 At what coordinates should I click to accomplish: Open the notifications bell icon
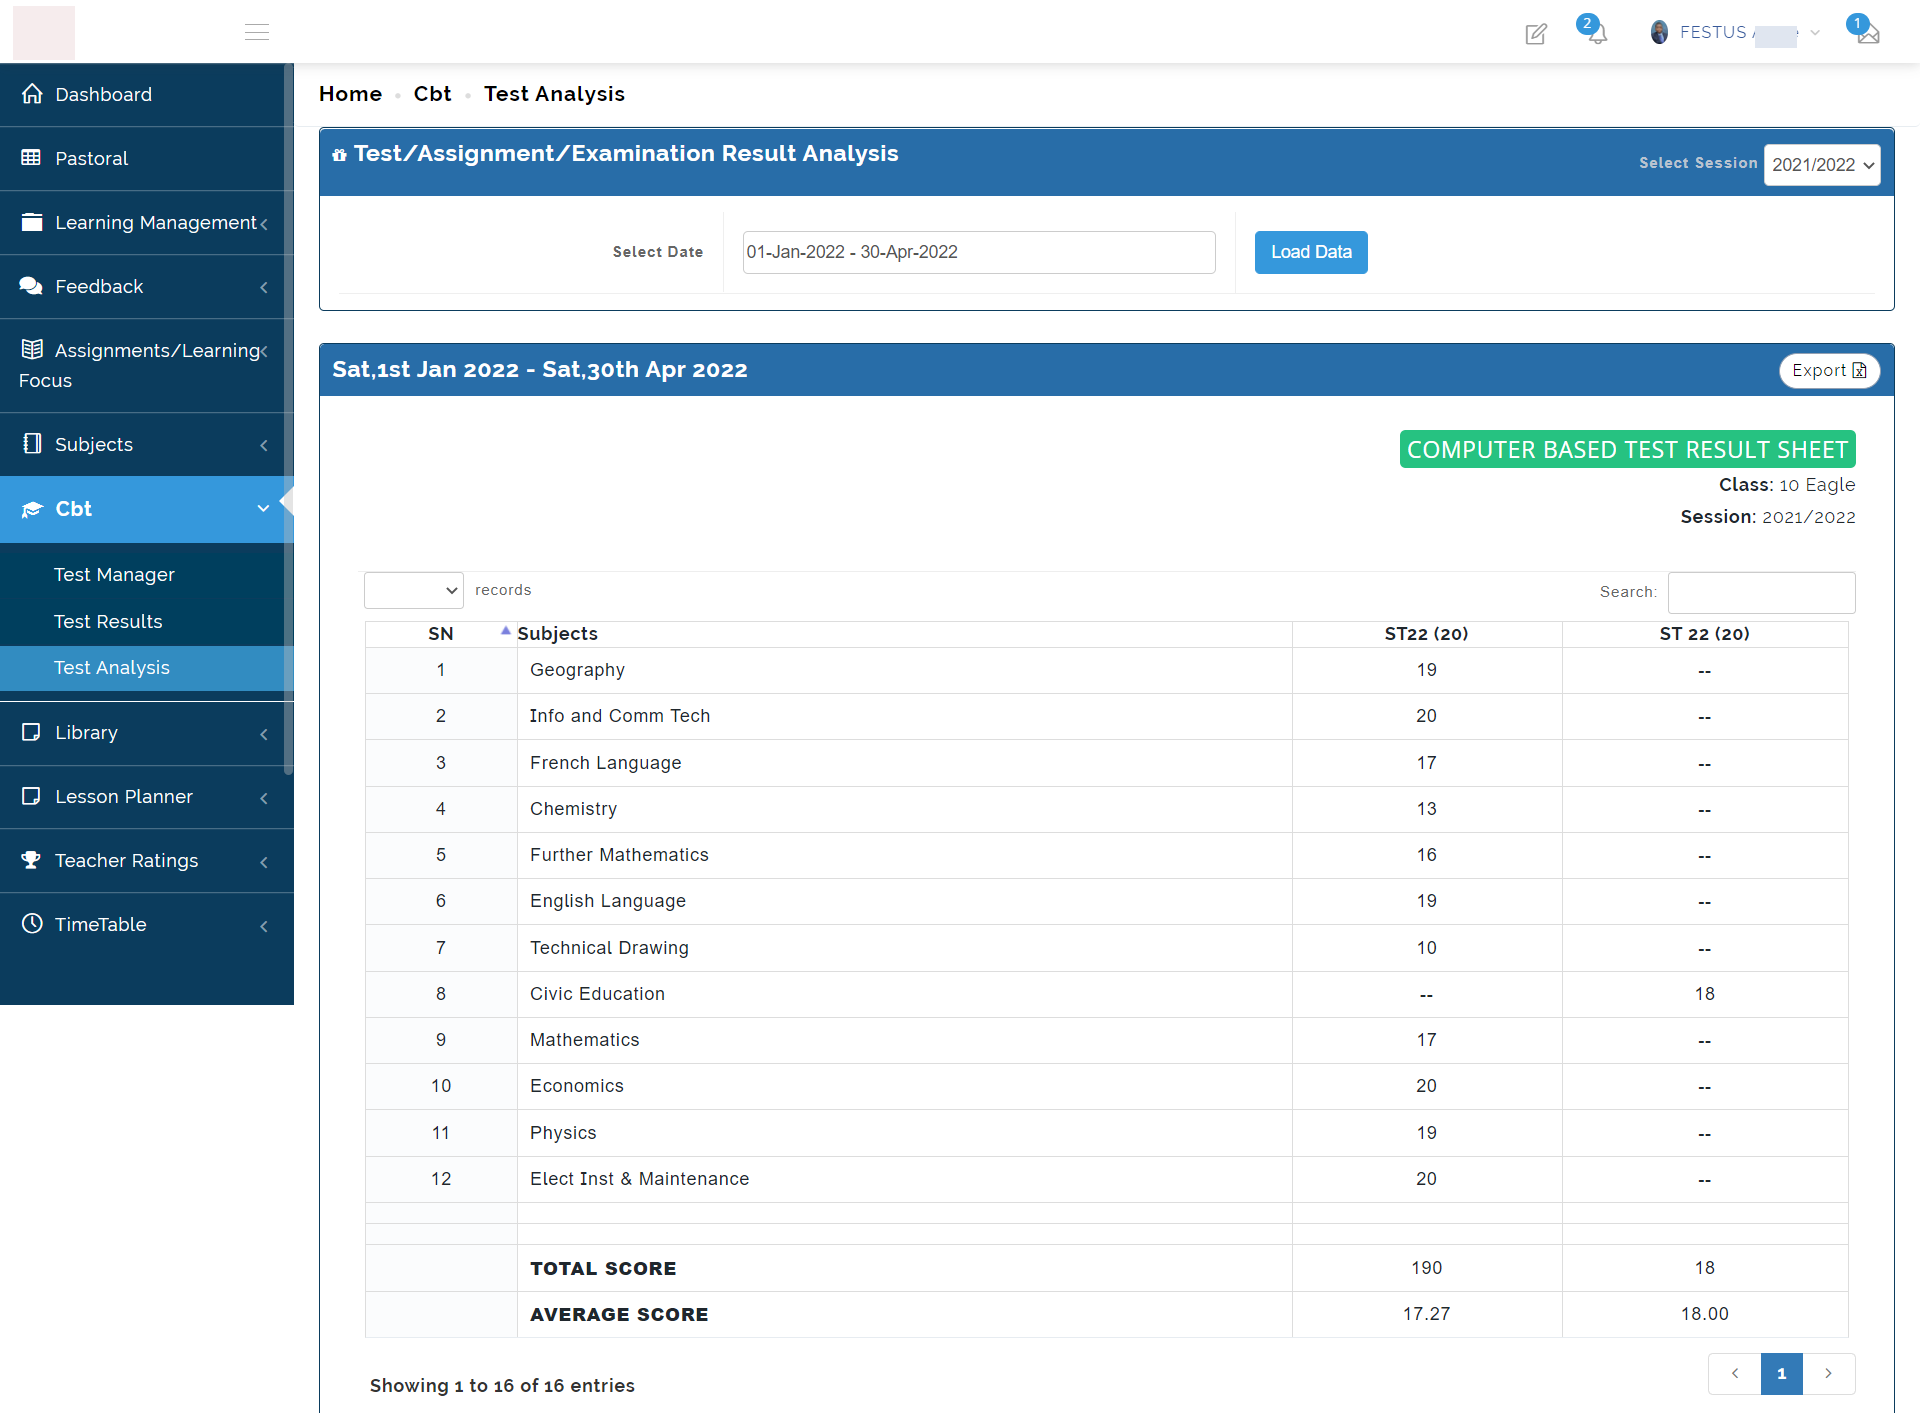pos(1596,34)
